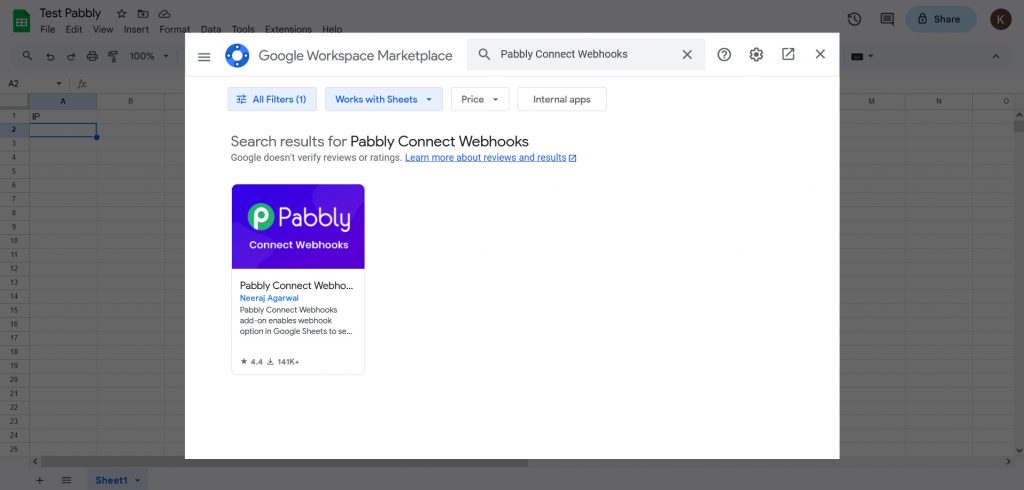Click the Google Workspace Marketplace logo
Viewport: 1024px width, 490px height.
pos(237,56)
